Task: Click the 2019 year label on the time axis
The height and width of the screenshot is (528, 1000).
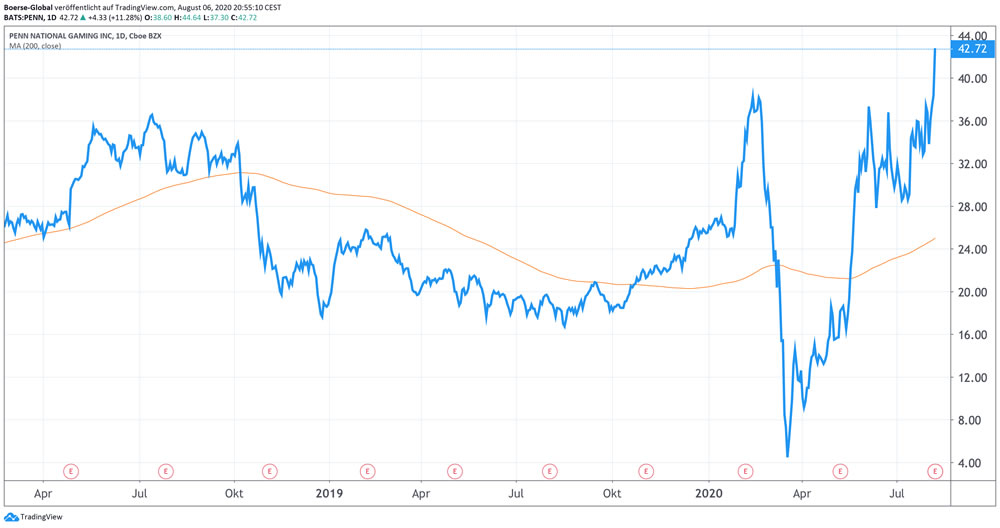Action: click(329, 494)
